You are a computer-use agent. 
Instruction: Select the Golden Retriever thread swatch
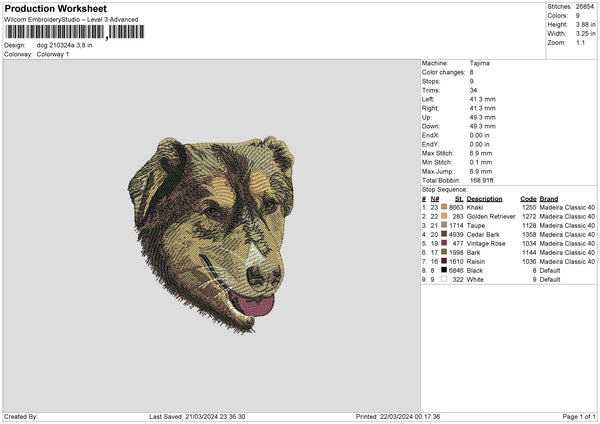444,216
